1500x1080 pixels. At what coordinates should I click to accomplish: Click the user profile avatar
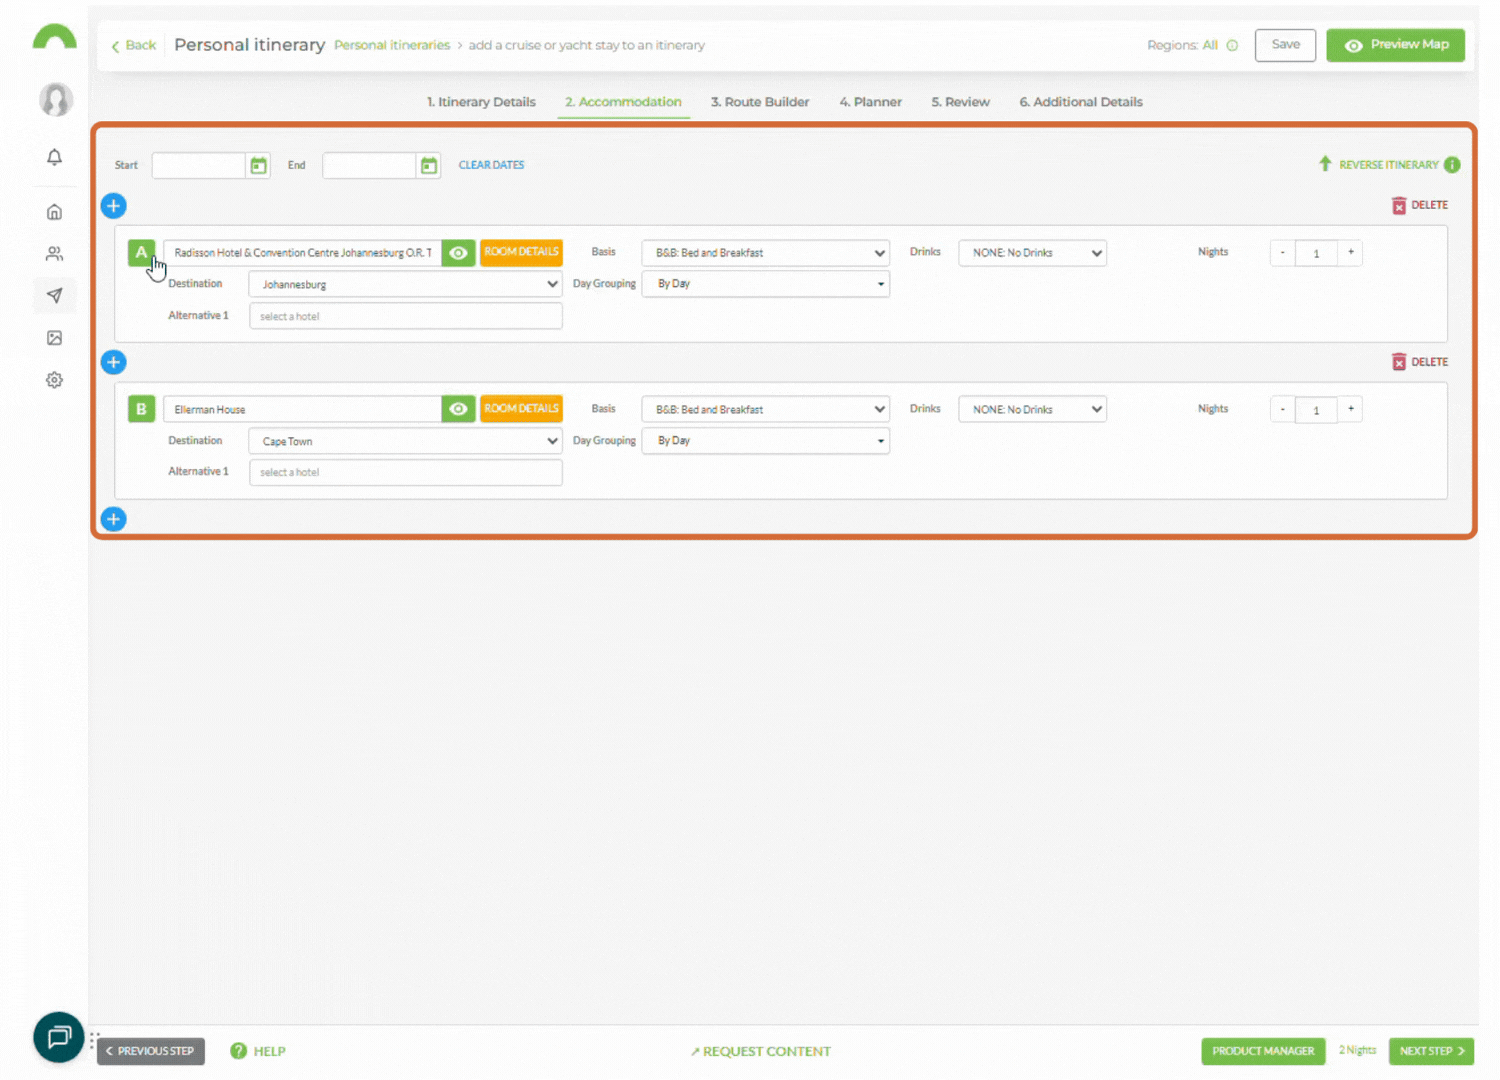[56, 99]
